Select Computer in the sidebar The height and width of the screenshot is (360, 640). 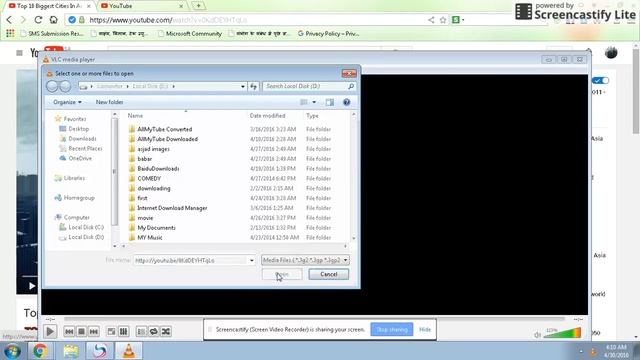72,217
